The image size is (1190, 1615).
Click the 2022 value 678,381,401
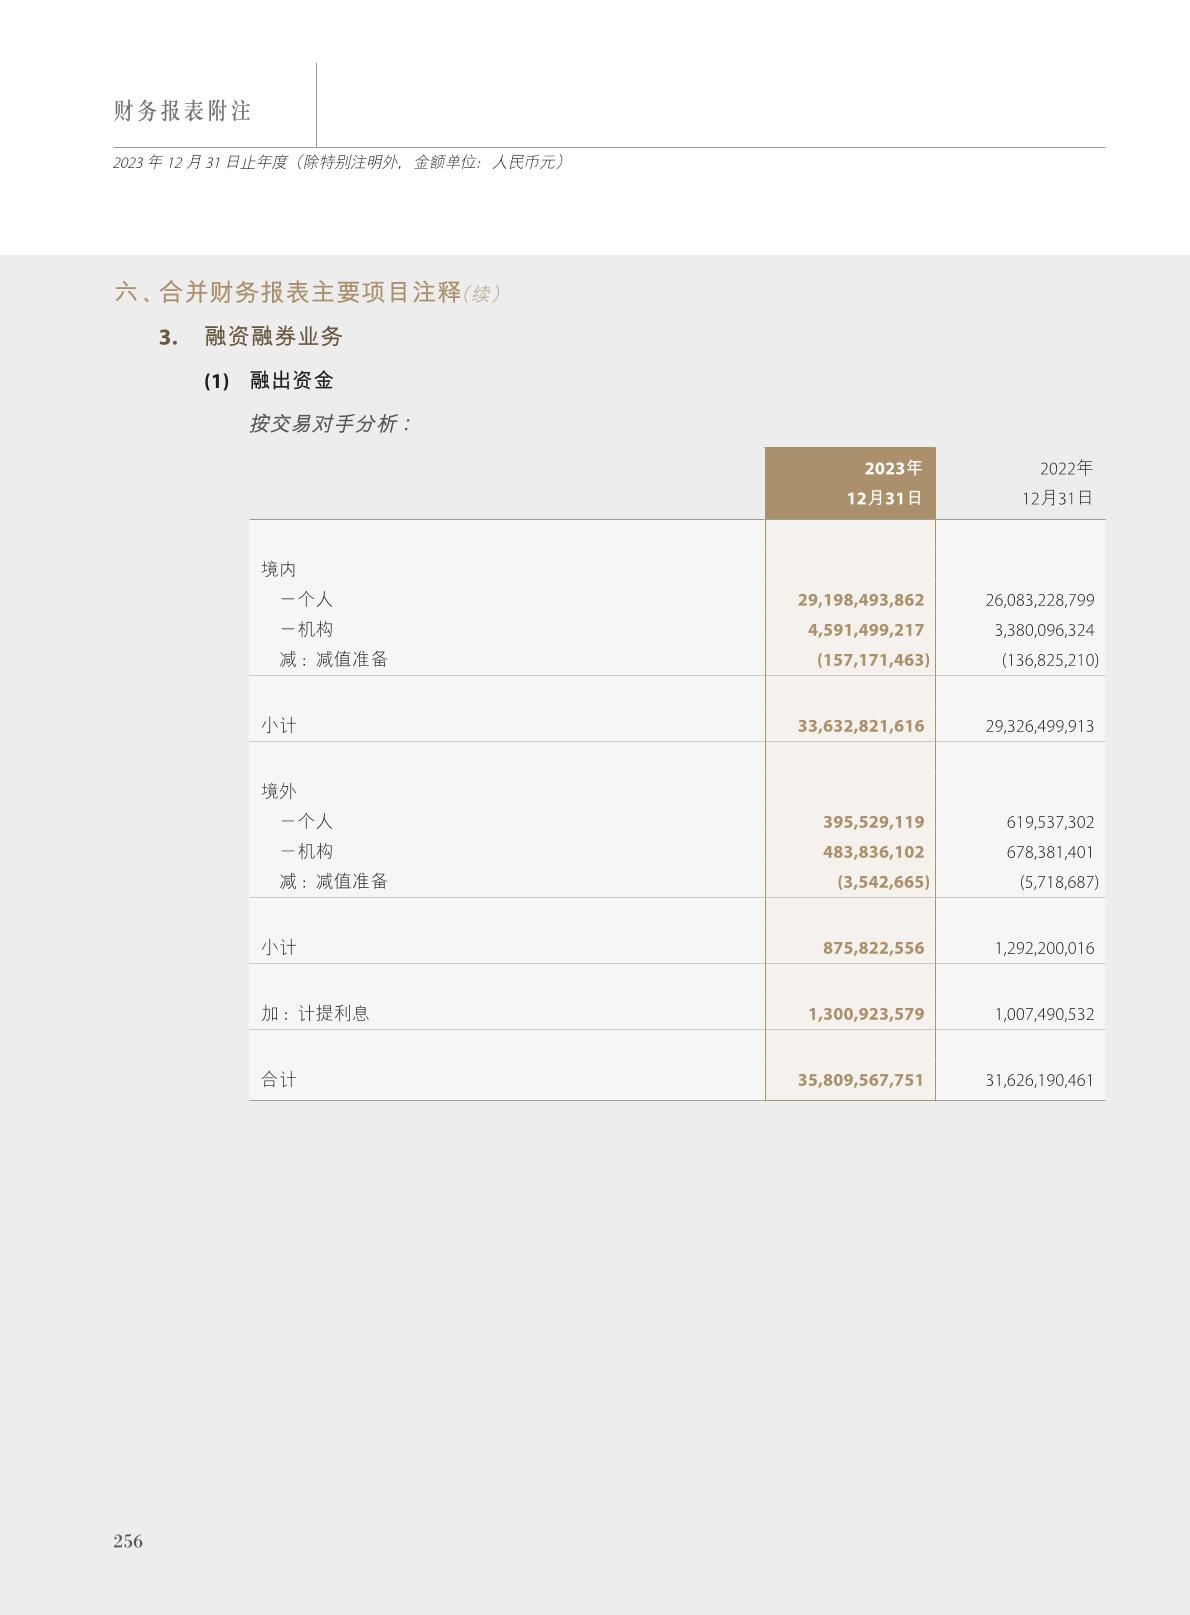point(1050,852)
